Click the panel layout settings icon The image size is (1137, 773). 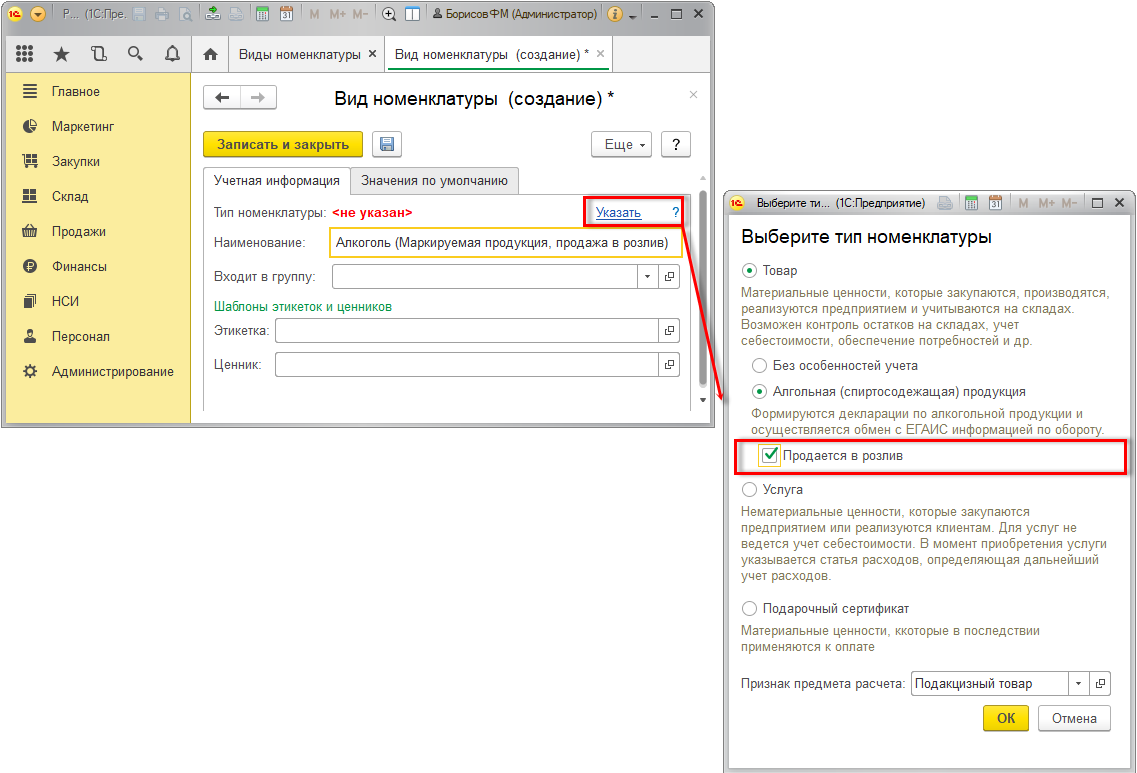point(412,14)
